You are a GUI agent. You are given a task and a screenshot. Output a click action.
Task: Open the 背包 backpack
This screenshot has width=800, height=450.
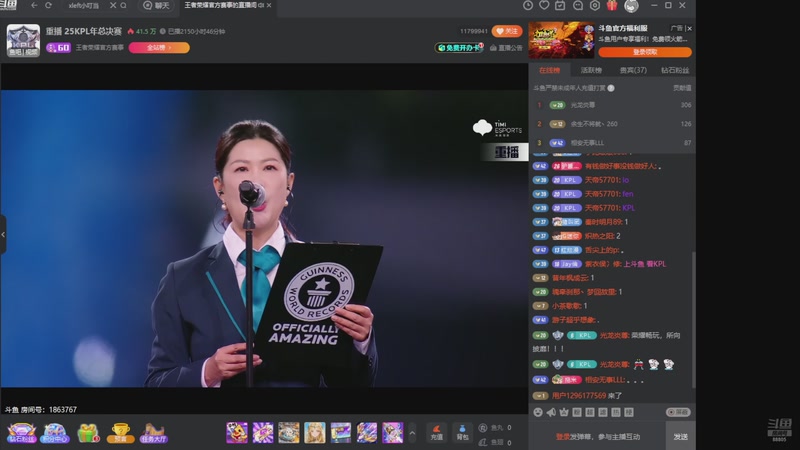[x=462, y=433]
